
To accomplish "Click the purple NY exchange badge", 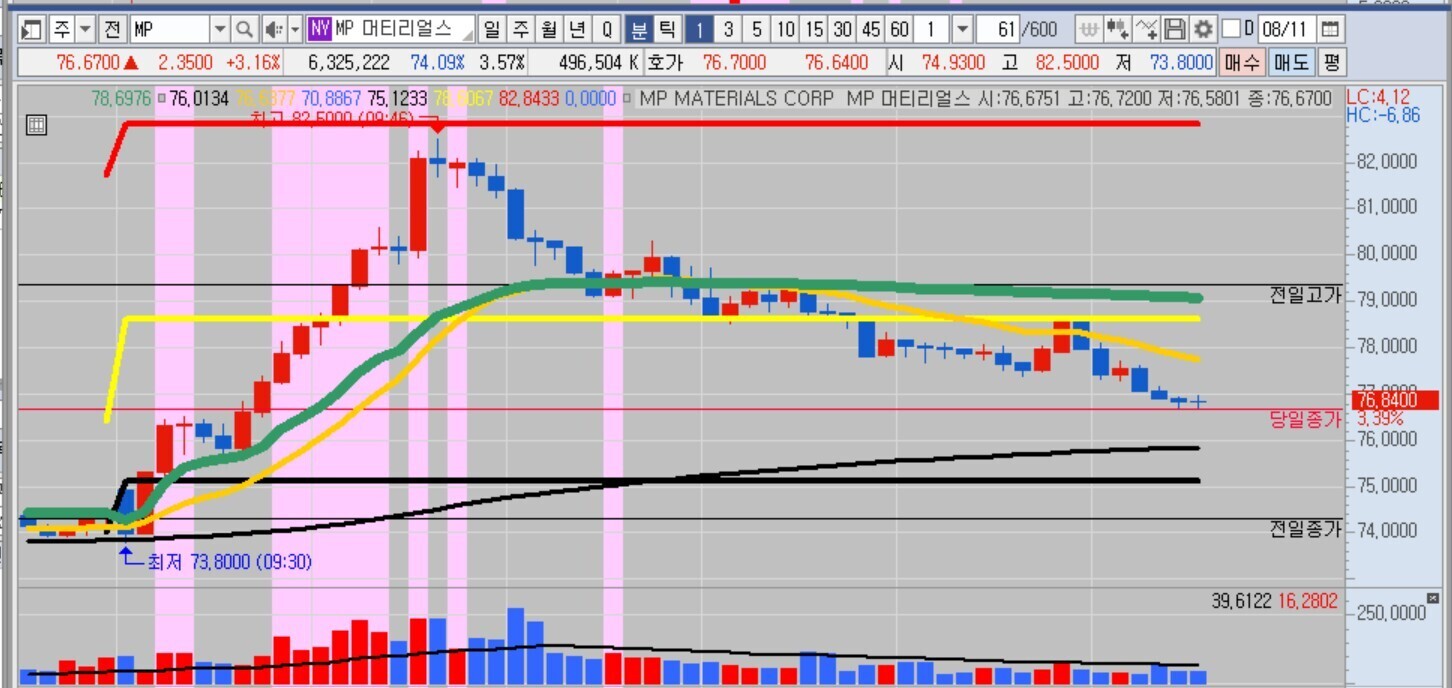I will (x=319, y=28).
